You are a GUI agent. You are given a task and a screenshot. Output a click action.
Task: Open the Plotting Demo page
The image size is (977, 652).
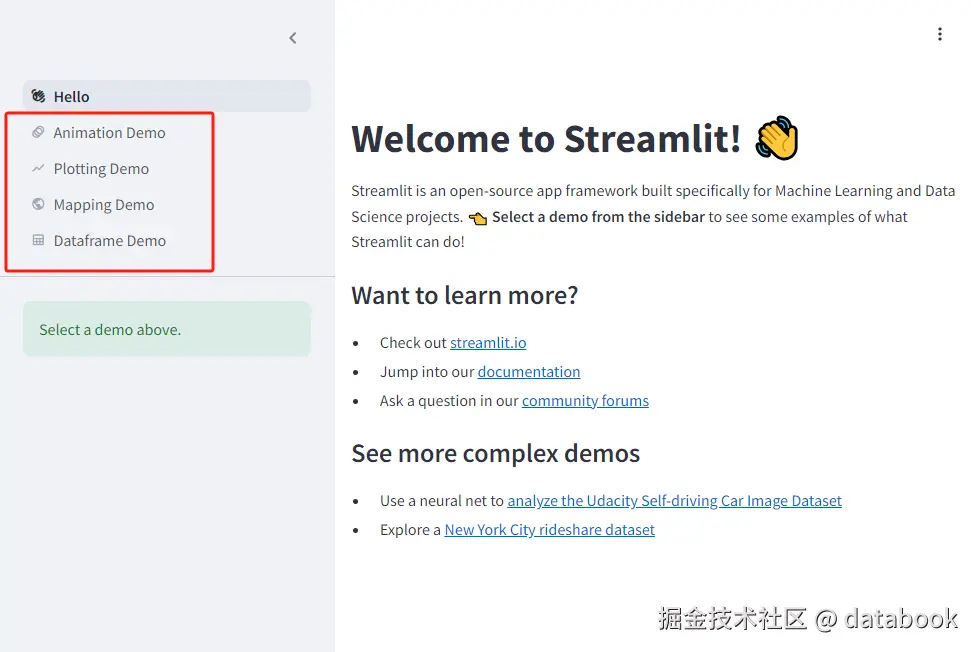tap(101, 169)
